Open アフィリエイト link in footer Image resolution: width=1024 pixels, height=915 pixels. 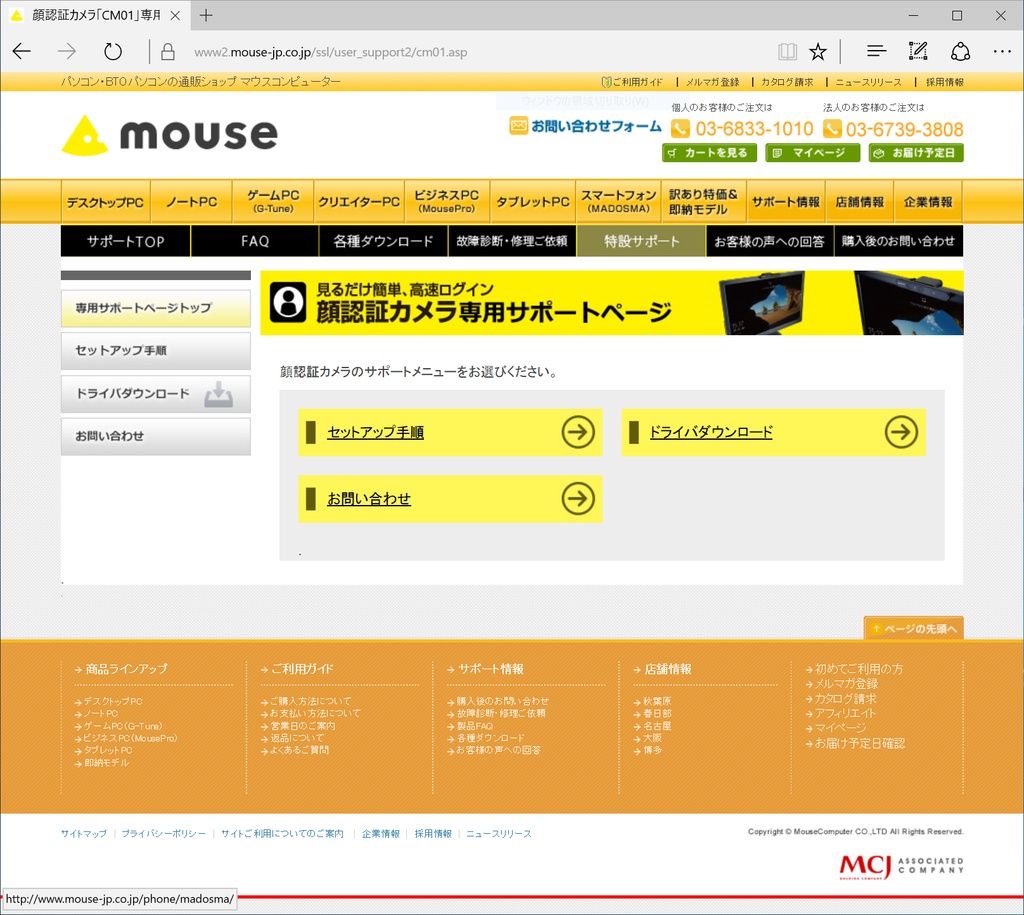(846, 713)
